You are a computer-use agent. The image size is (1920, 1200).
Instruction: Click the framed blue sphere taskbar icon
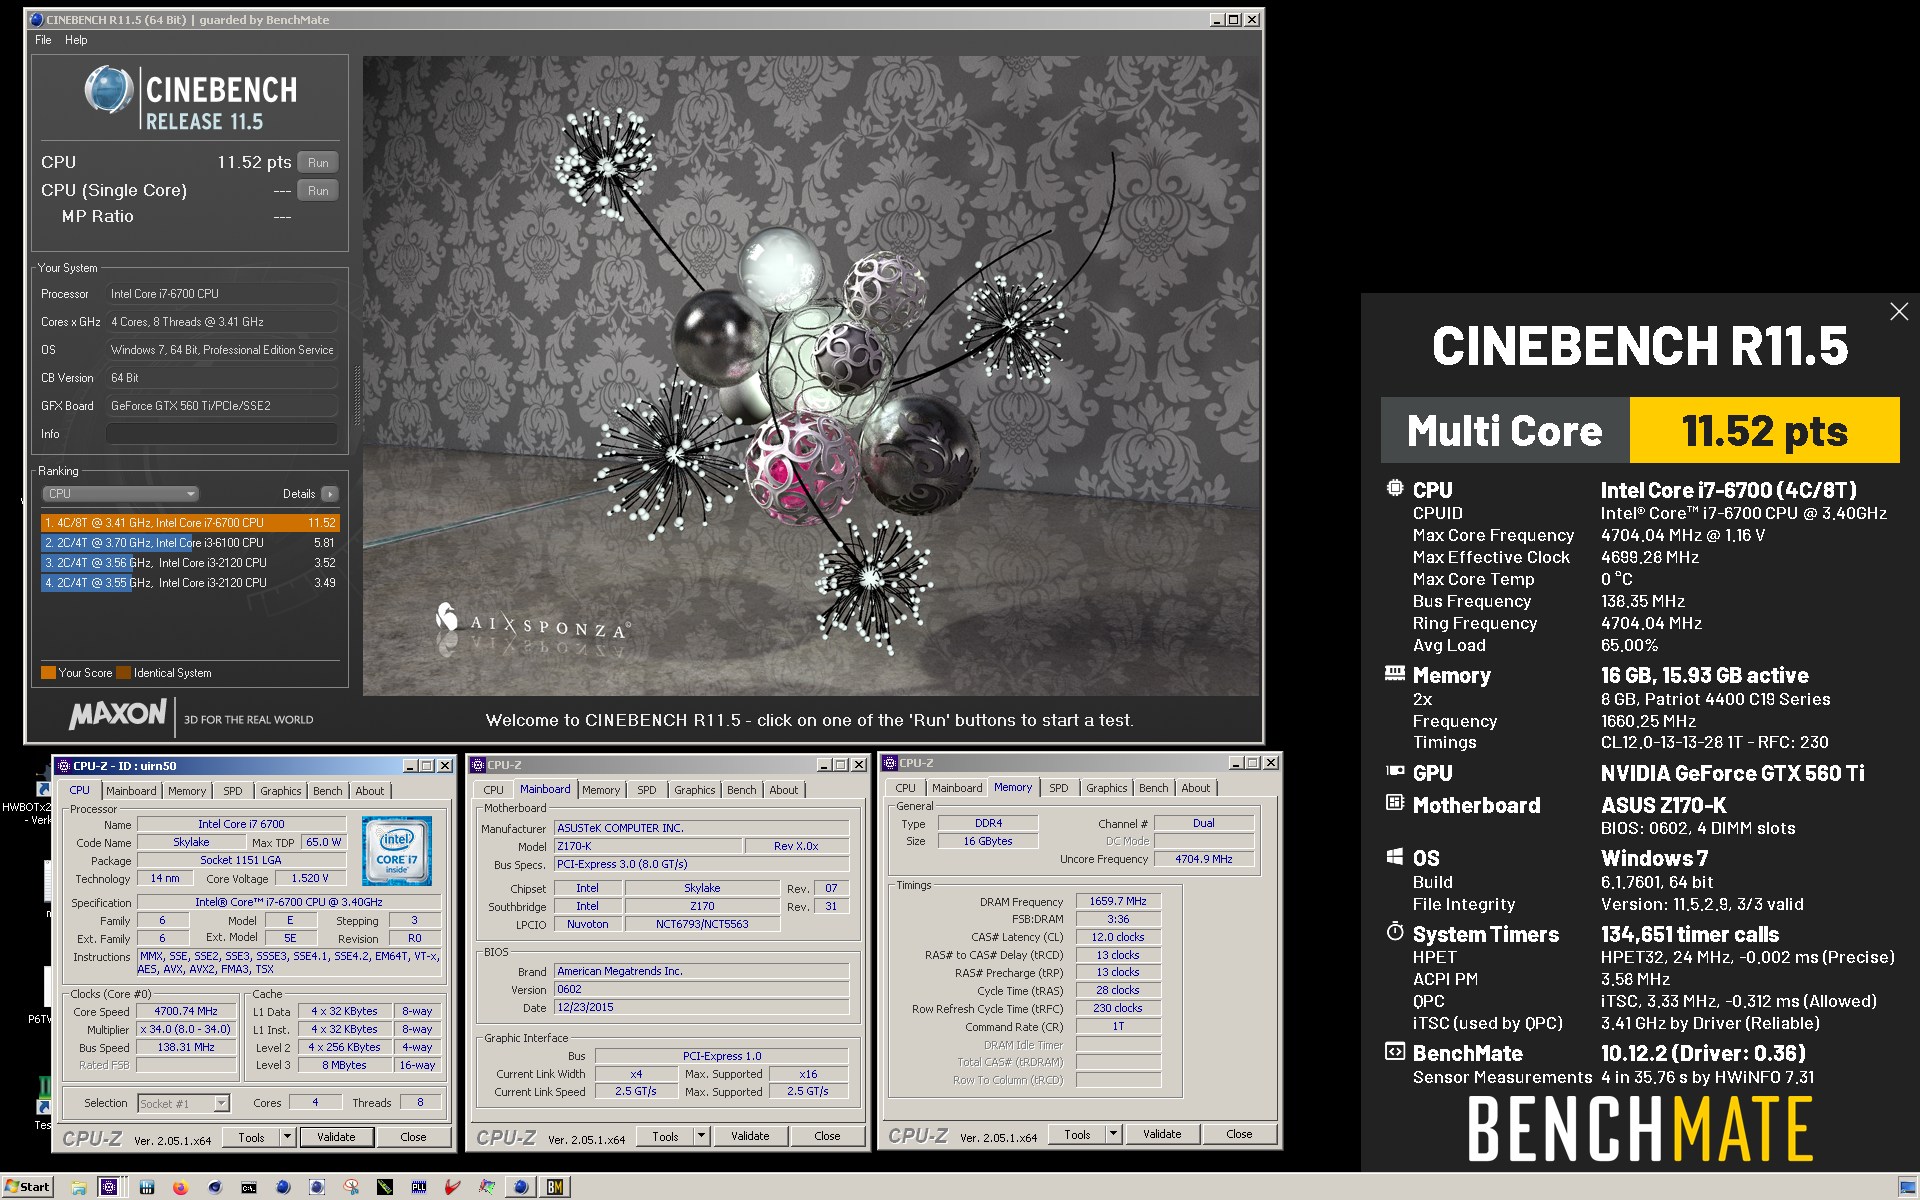(317, 1187)
